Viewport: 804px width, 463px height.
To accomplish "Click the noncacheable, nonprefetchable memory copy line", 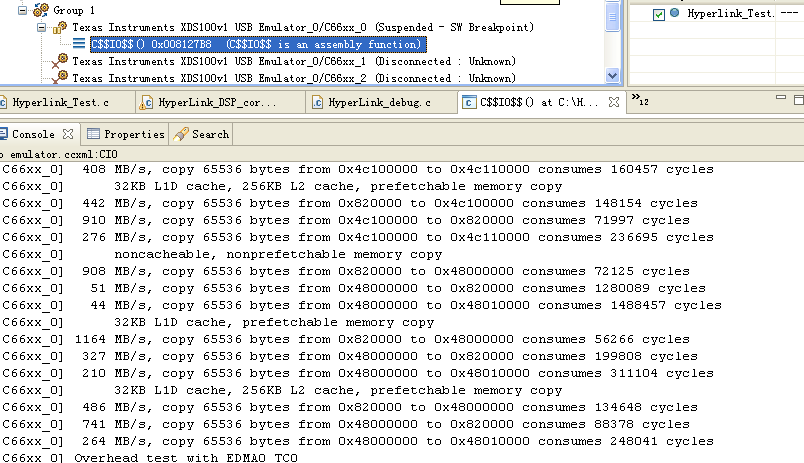I will pyautogui.click(x=278, y=254).
